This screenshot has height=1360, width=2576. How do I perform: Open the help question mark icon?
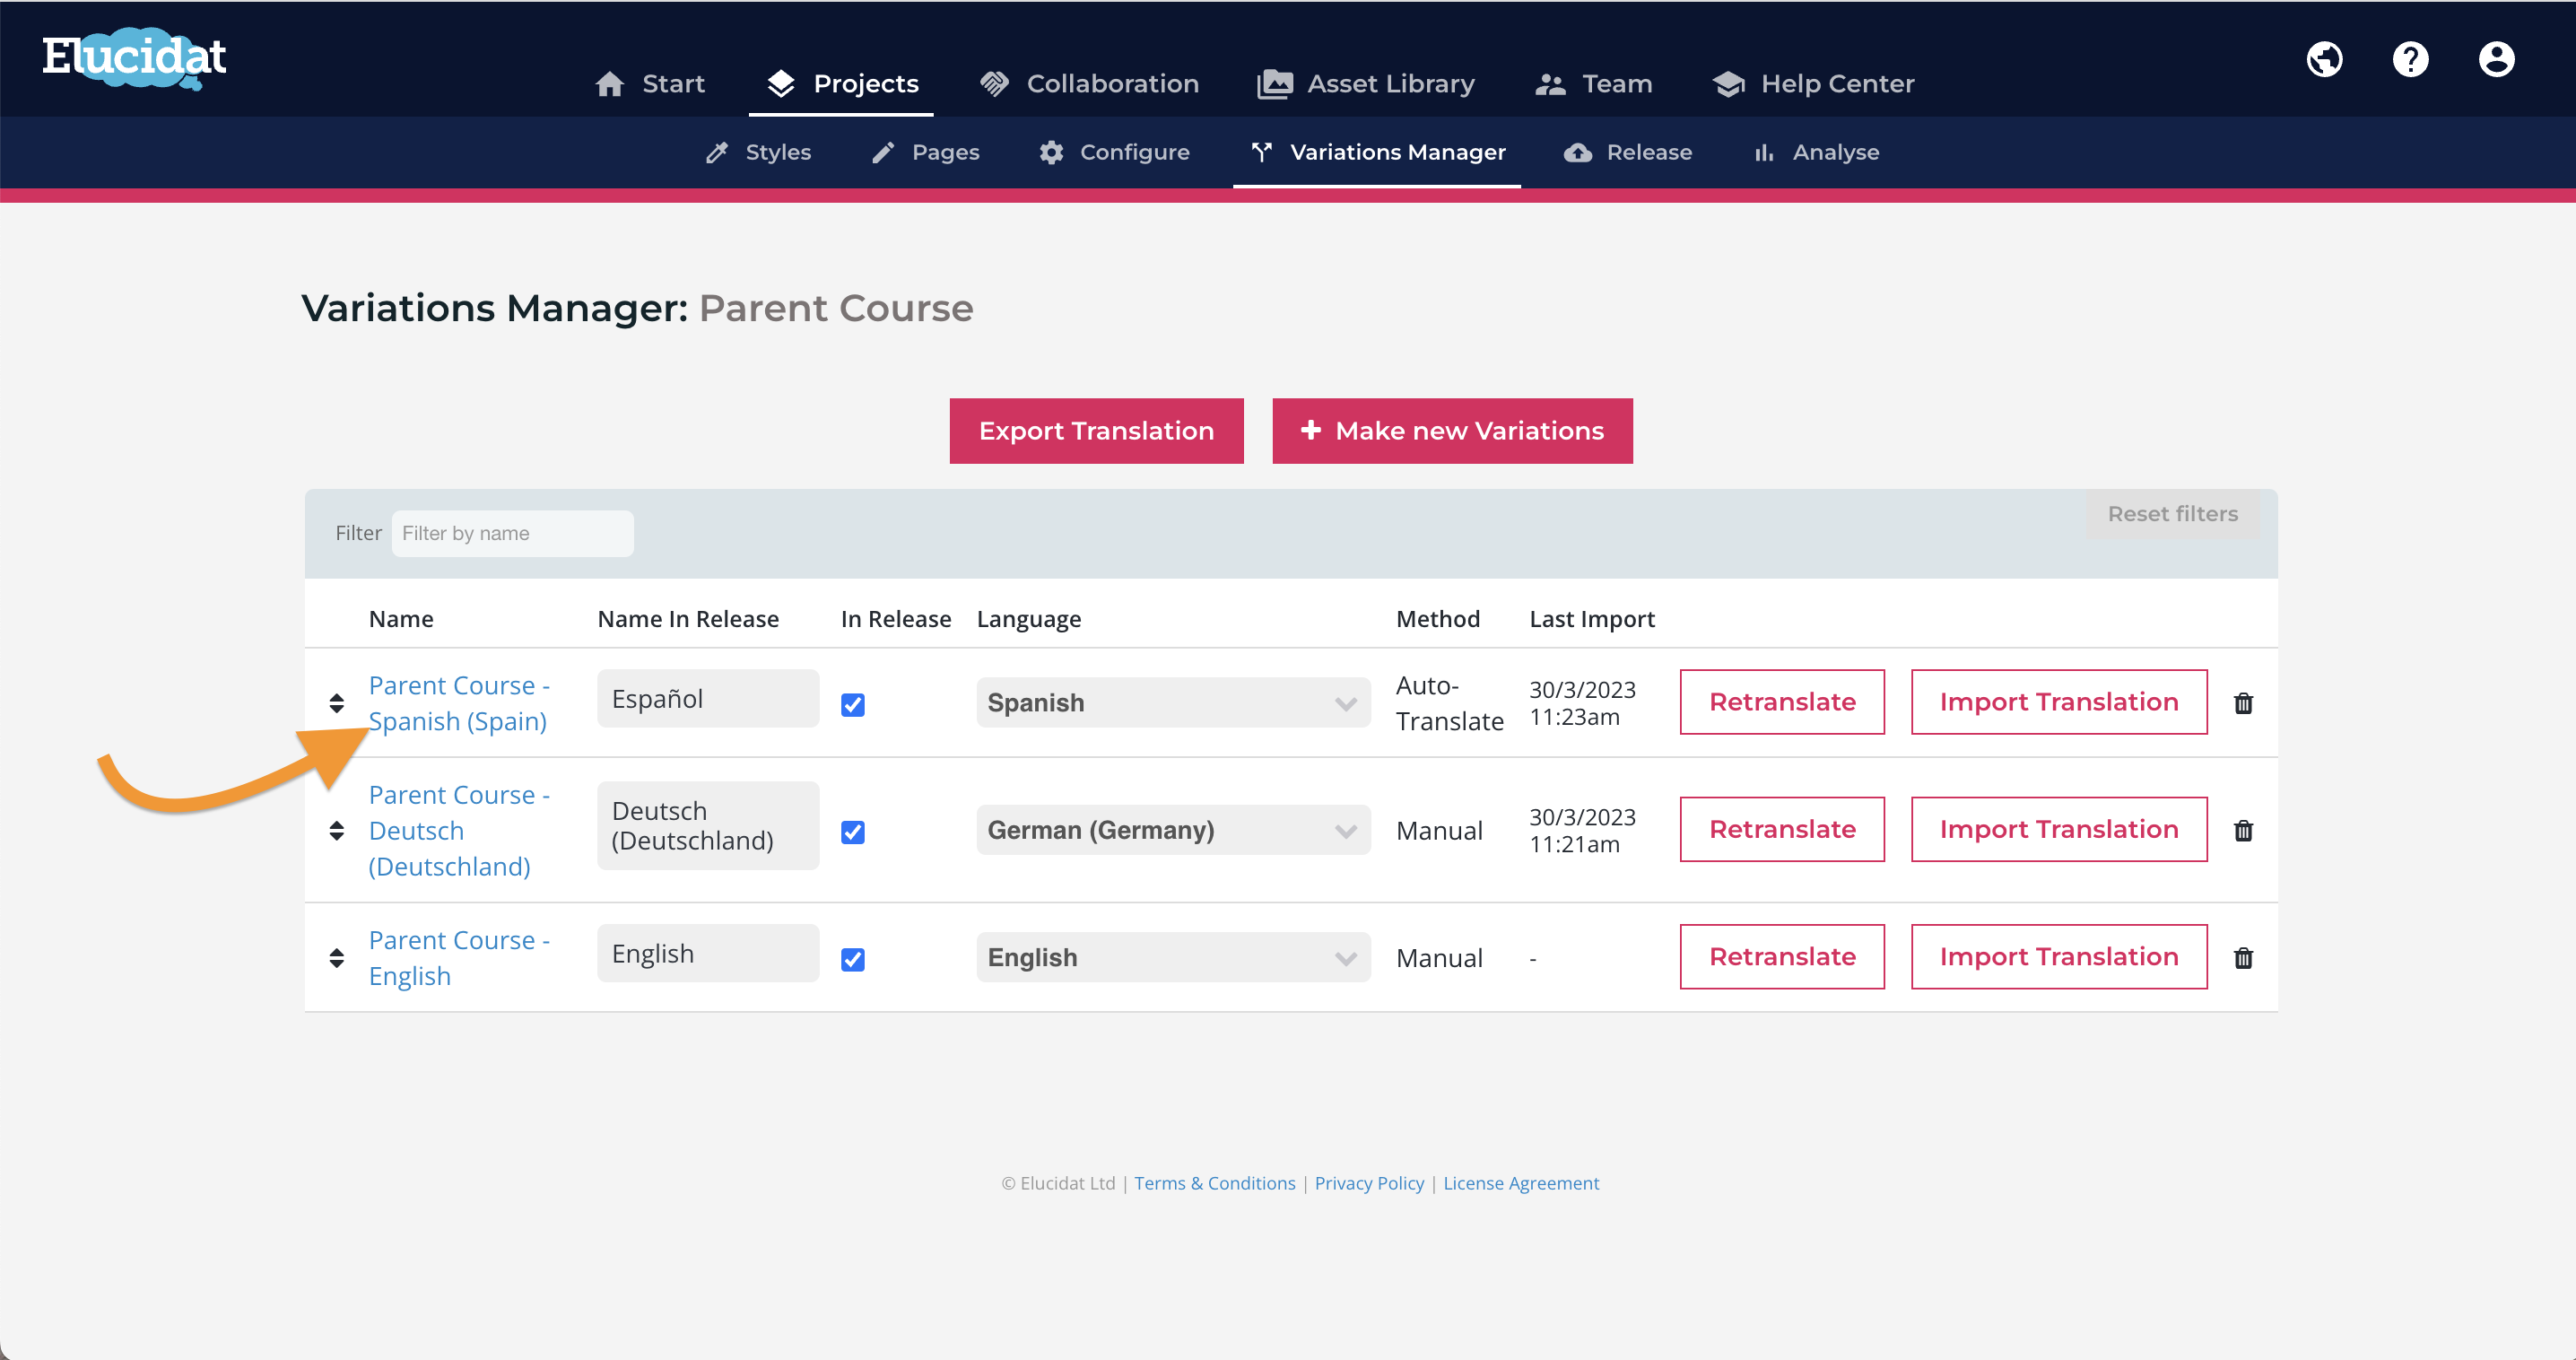2410,59
